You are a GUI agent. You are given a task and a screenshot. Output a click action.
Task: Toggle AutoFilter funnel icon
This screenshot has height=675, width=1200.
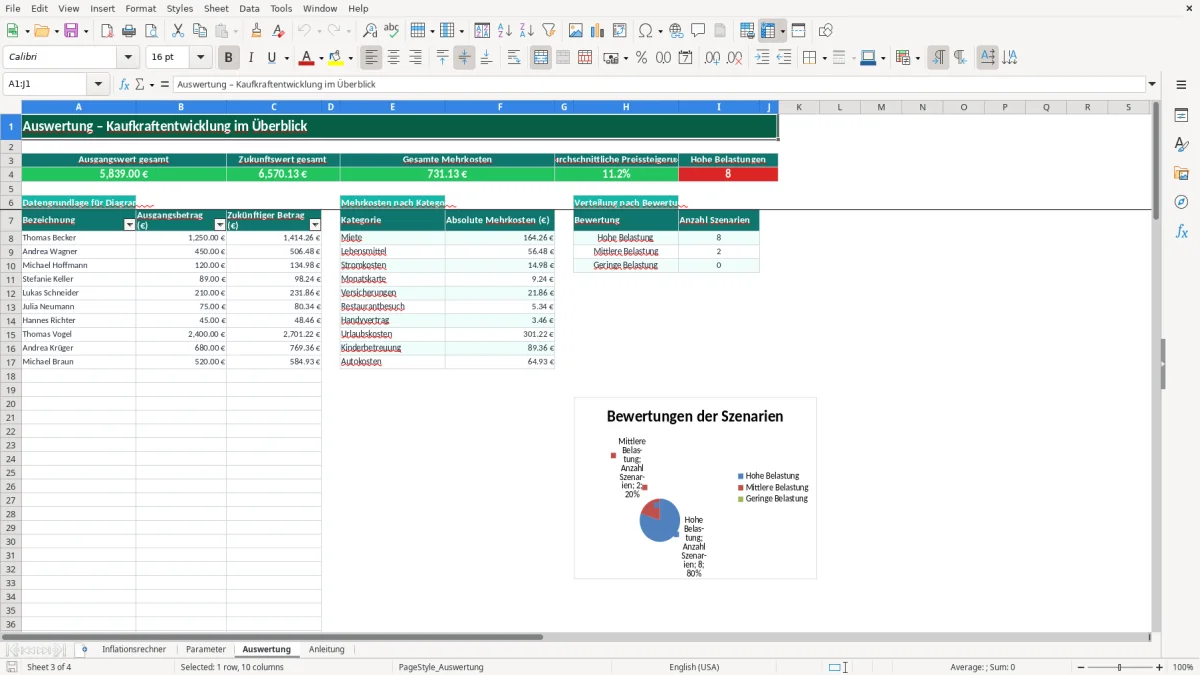point(549,31)
